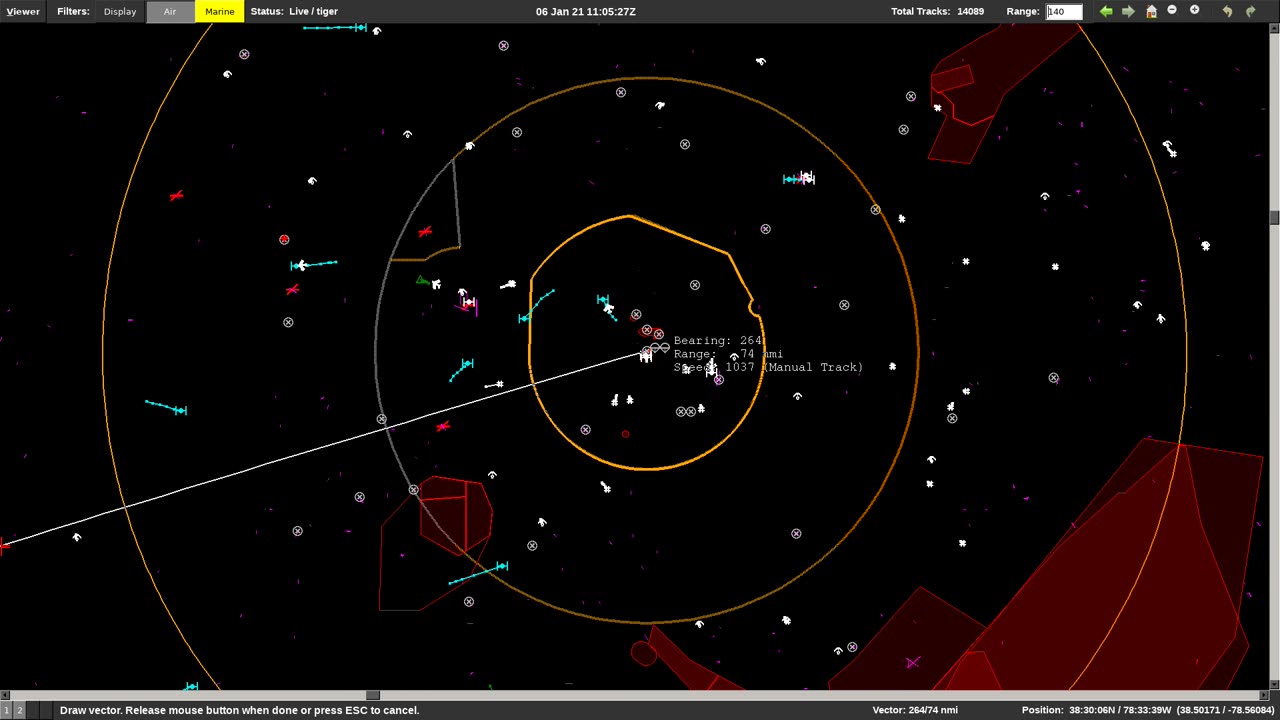Image resolution: width=1280 pixels, height=720 pixels.
Task: Click the Range input field
Action: pos(1064,11)
